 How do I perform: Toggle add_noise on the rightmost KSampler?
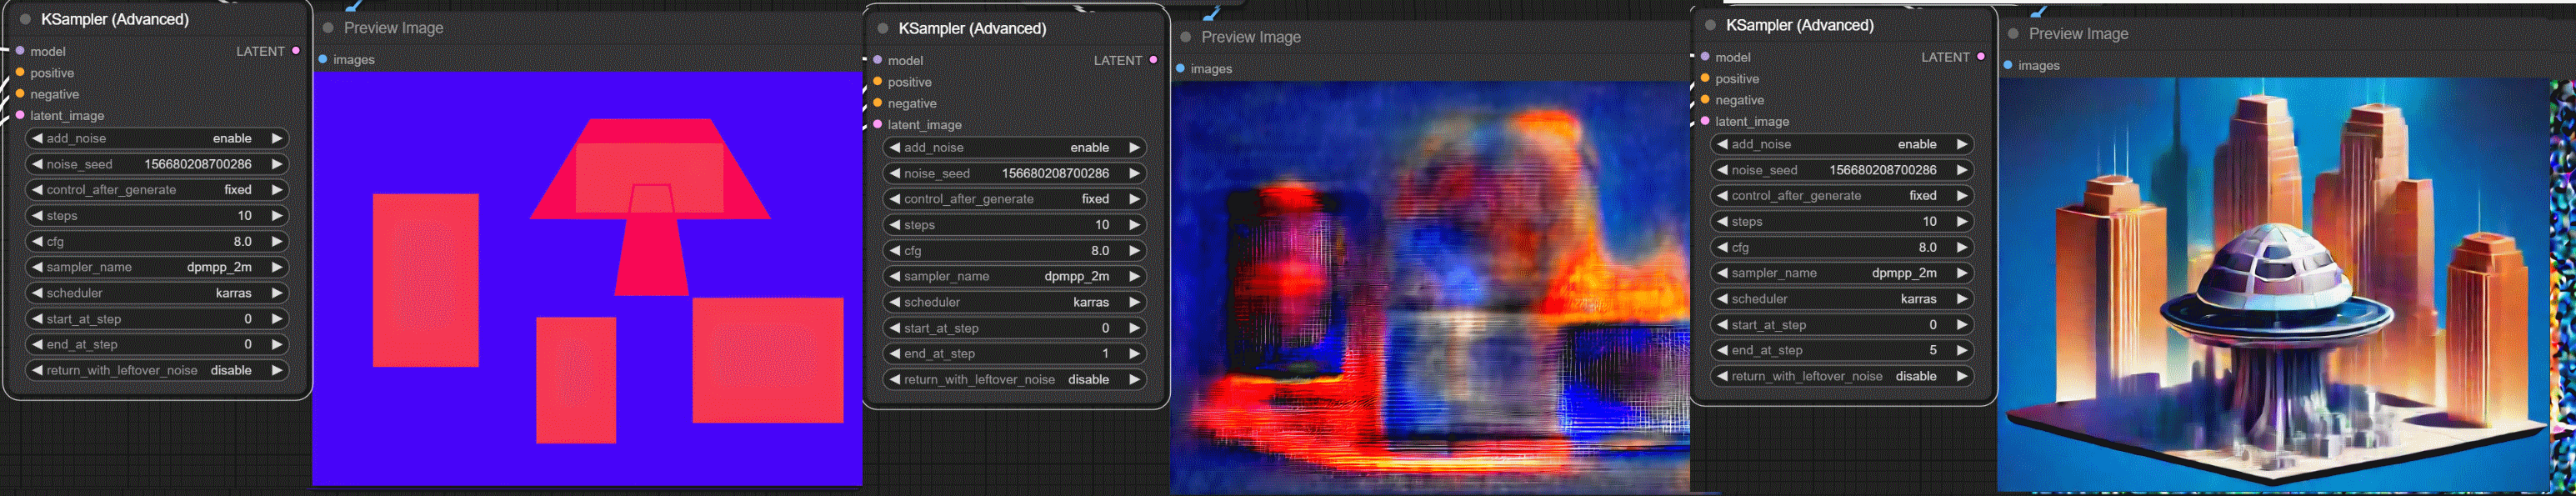click(x=1841, y=144)
